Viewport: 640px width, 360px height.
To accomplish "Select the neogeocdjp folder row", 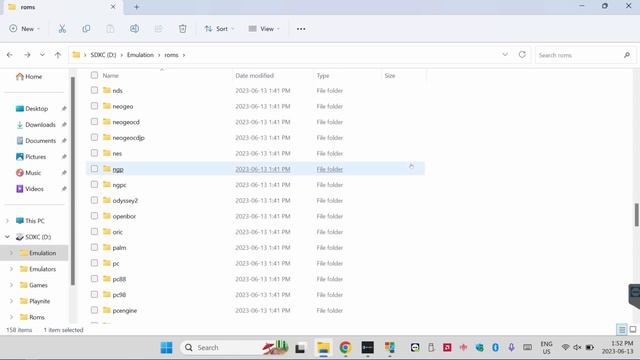I will coord(256,138).
